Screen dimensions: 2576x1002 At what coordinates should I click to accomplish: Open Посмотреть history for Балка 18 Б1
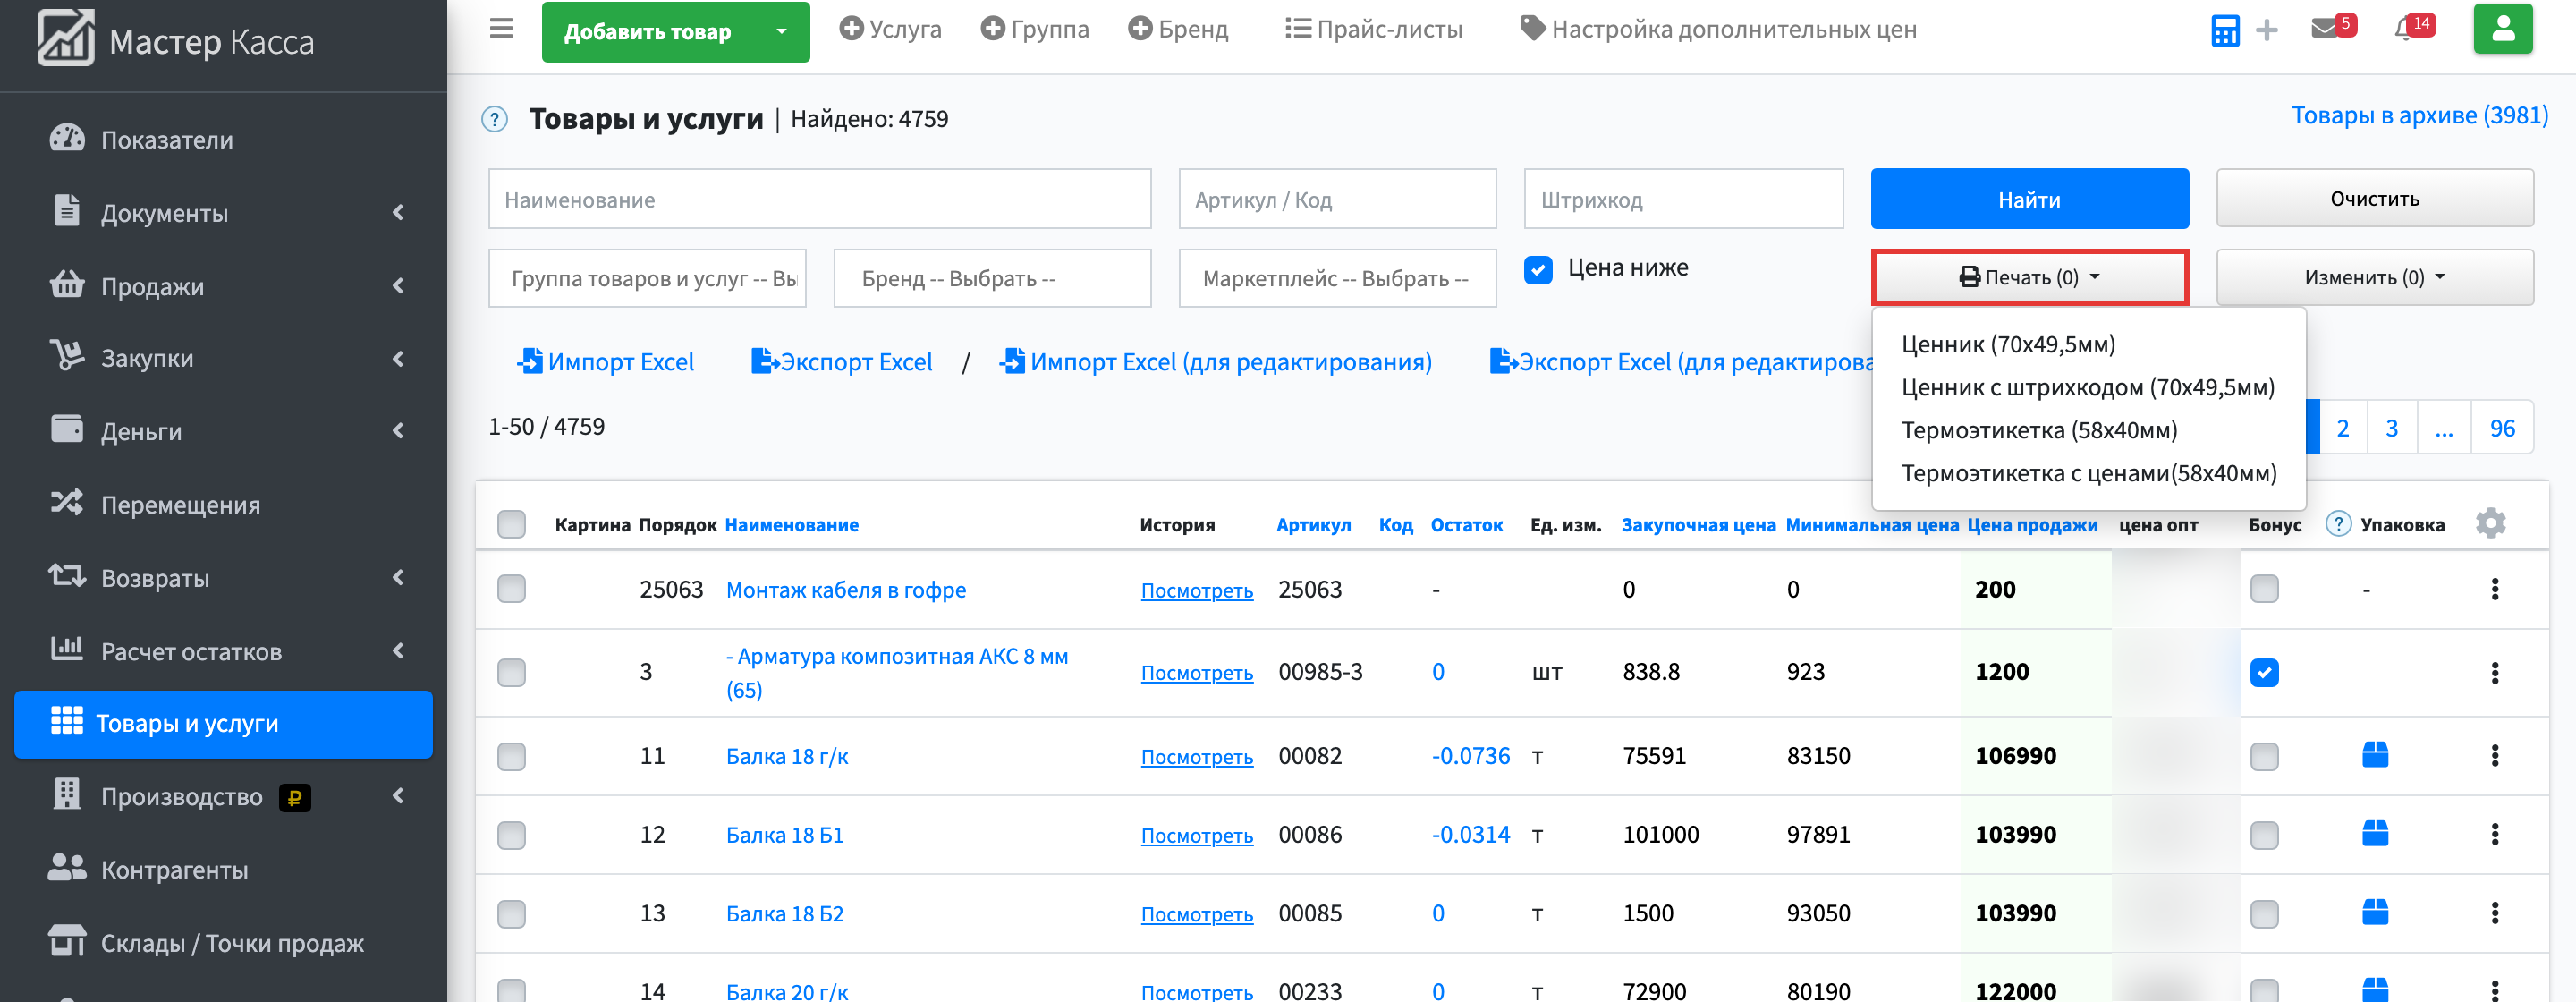[x=1196, y=836]
